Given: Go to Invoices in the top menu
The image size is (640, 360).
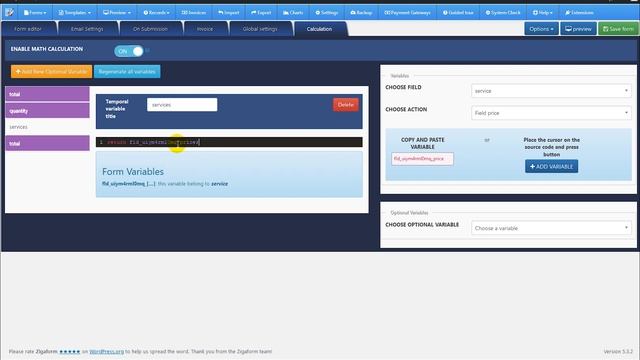Looking at the screenshot, I should tap(193, 13).
